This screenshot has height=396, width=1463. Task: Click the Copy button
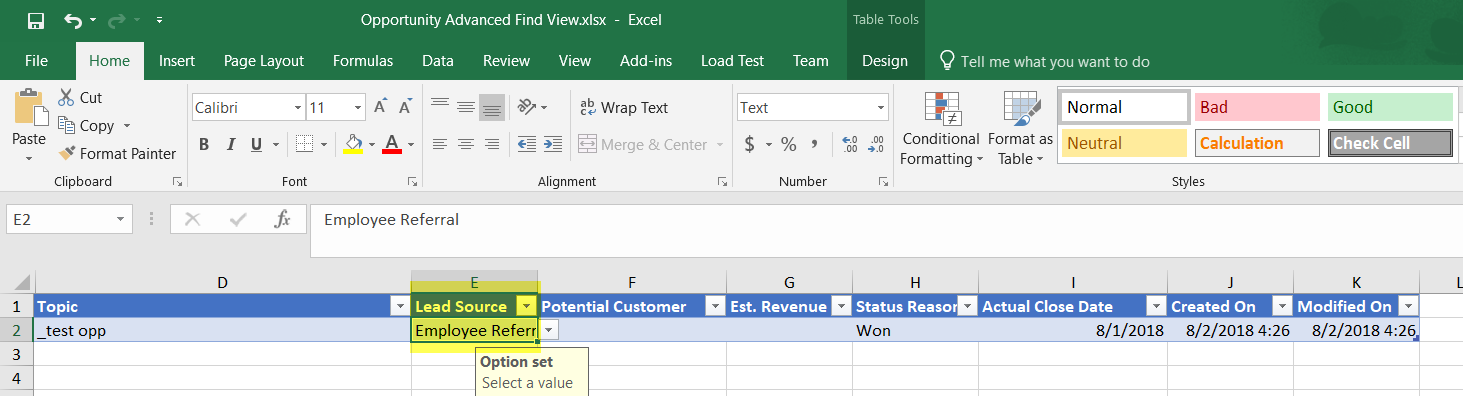tap(86, 126)
